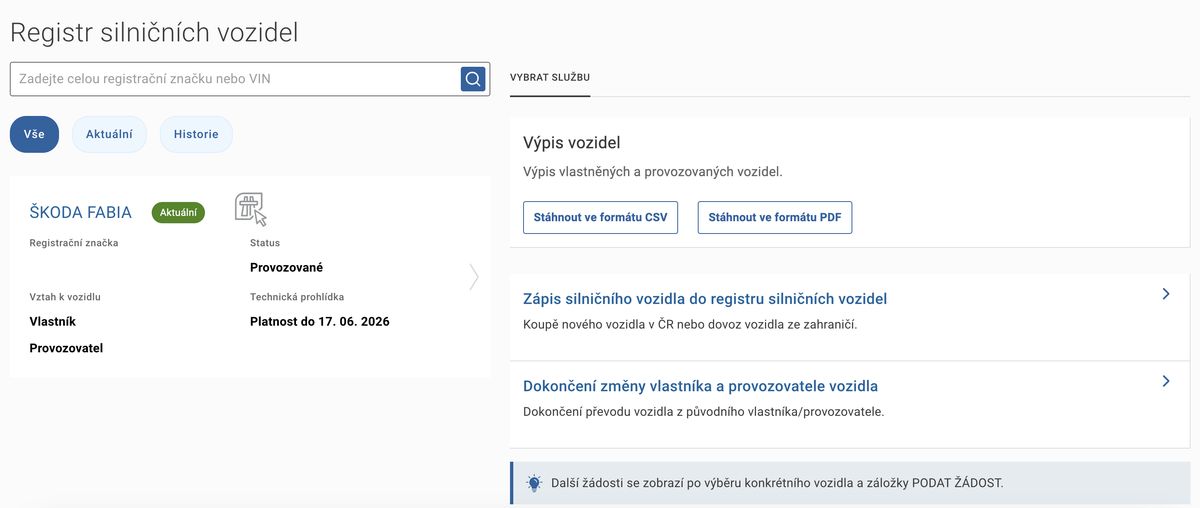The width and height of the screenshot is (1200, 508).
Task: Click the Provozované status value
Action: 286,268
